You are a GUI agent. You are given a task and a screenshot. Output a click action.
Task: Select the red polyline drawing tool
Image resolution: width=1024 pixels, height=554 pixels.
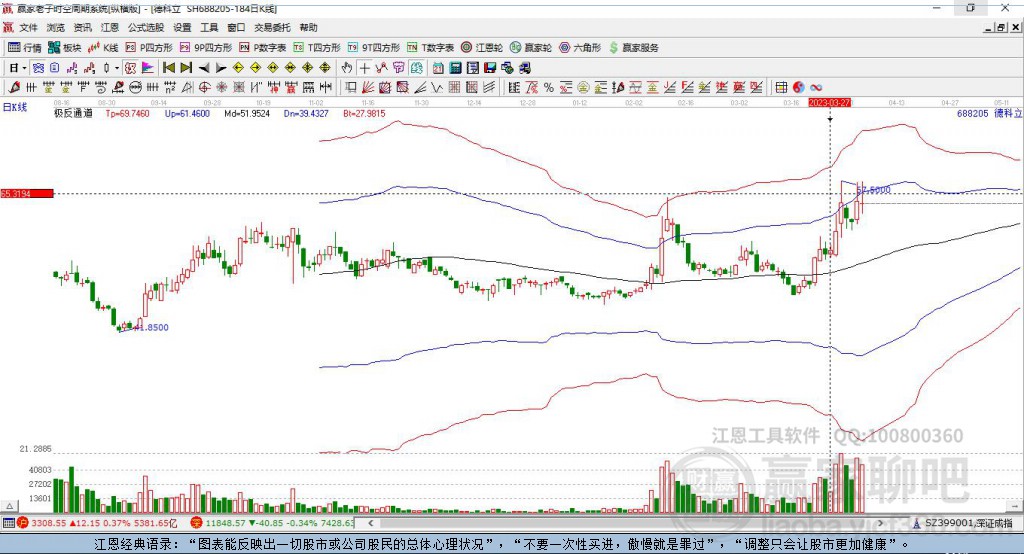(381, 68)
